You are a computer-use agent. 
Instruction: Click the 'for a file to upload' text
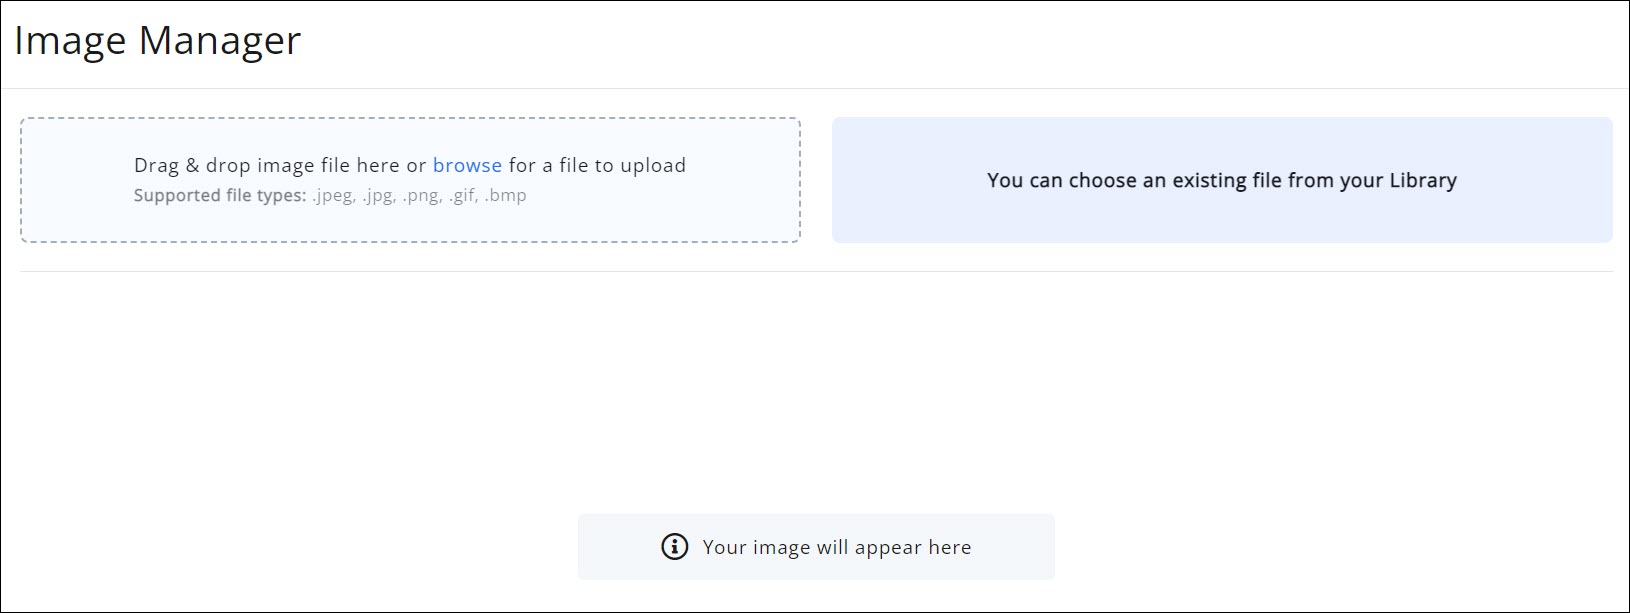coord(597,165)
